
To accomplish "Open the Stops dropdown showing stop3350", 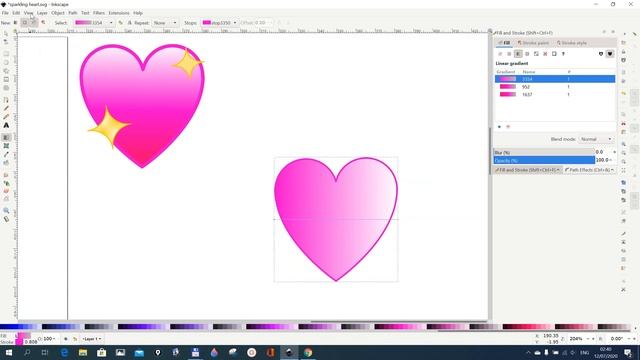I will [220, 23].
